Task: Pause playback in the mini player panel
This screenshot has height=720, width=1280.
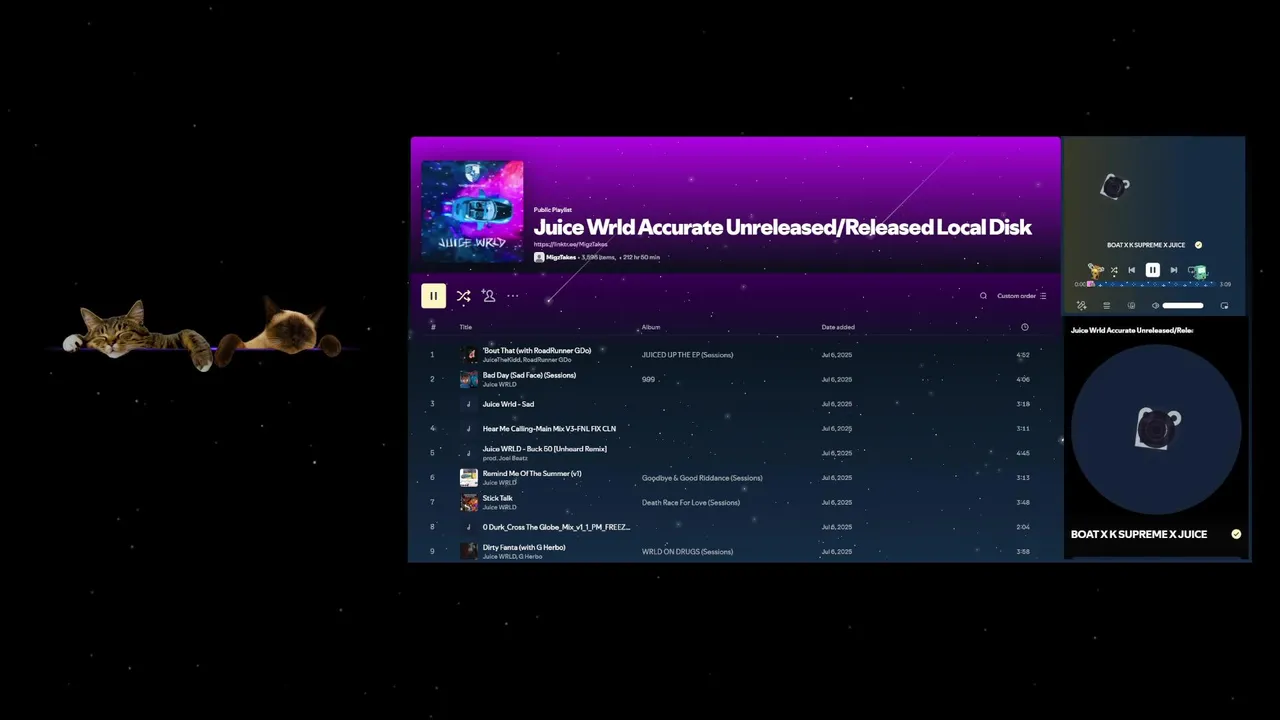Action: (1152, 270)
